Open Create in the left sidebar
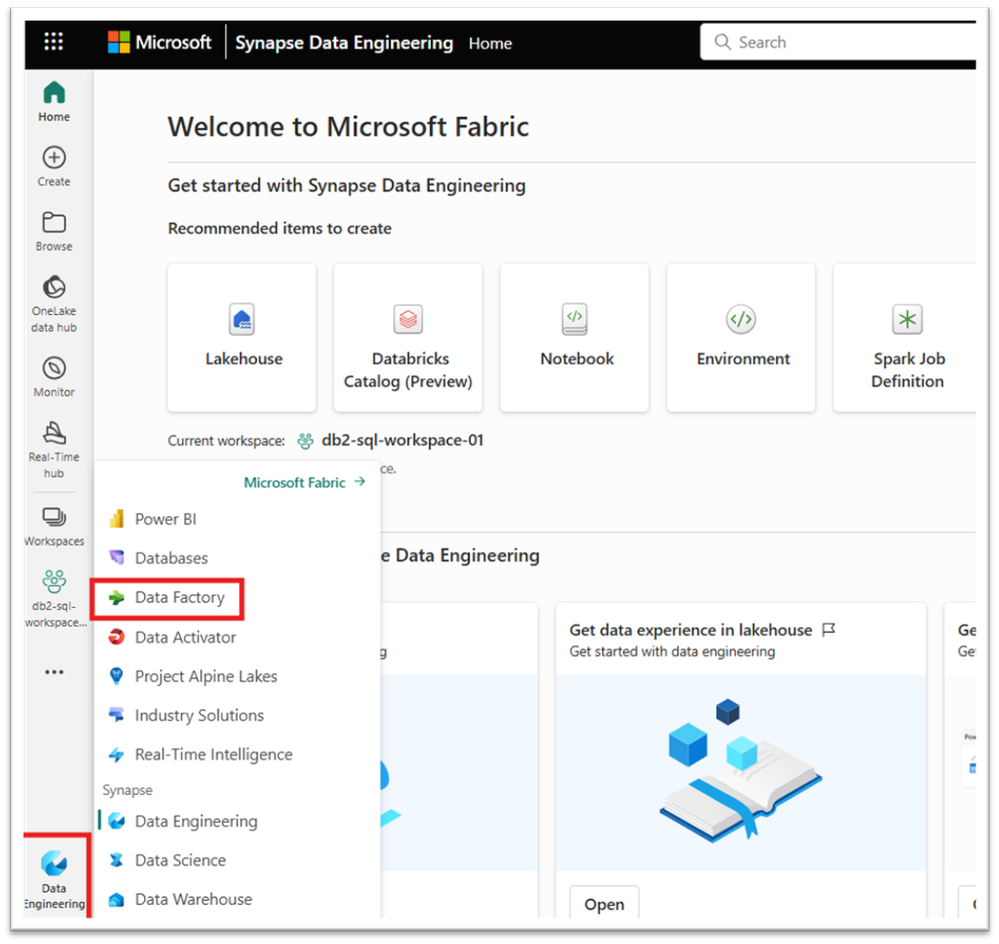999x944 pixels. 54,167
